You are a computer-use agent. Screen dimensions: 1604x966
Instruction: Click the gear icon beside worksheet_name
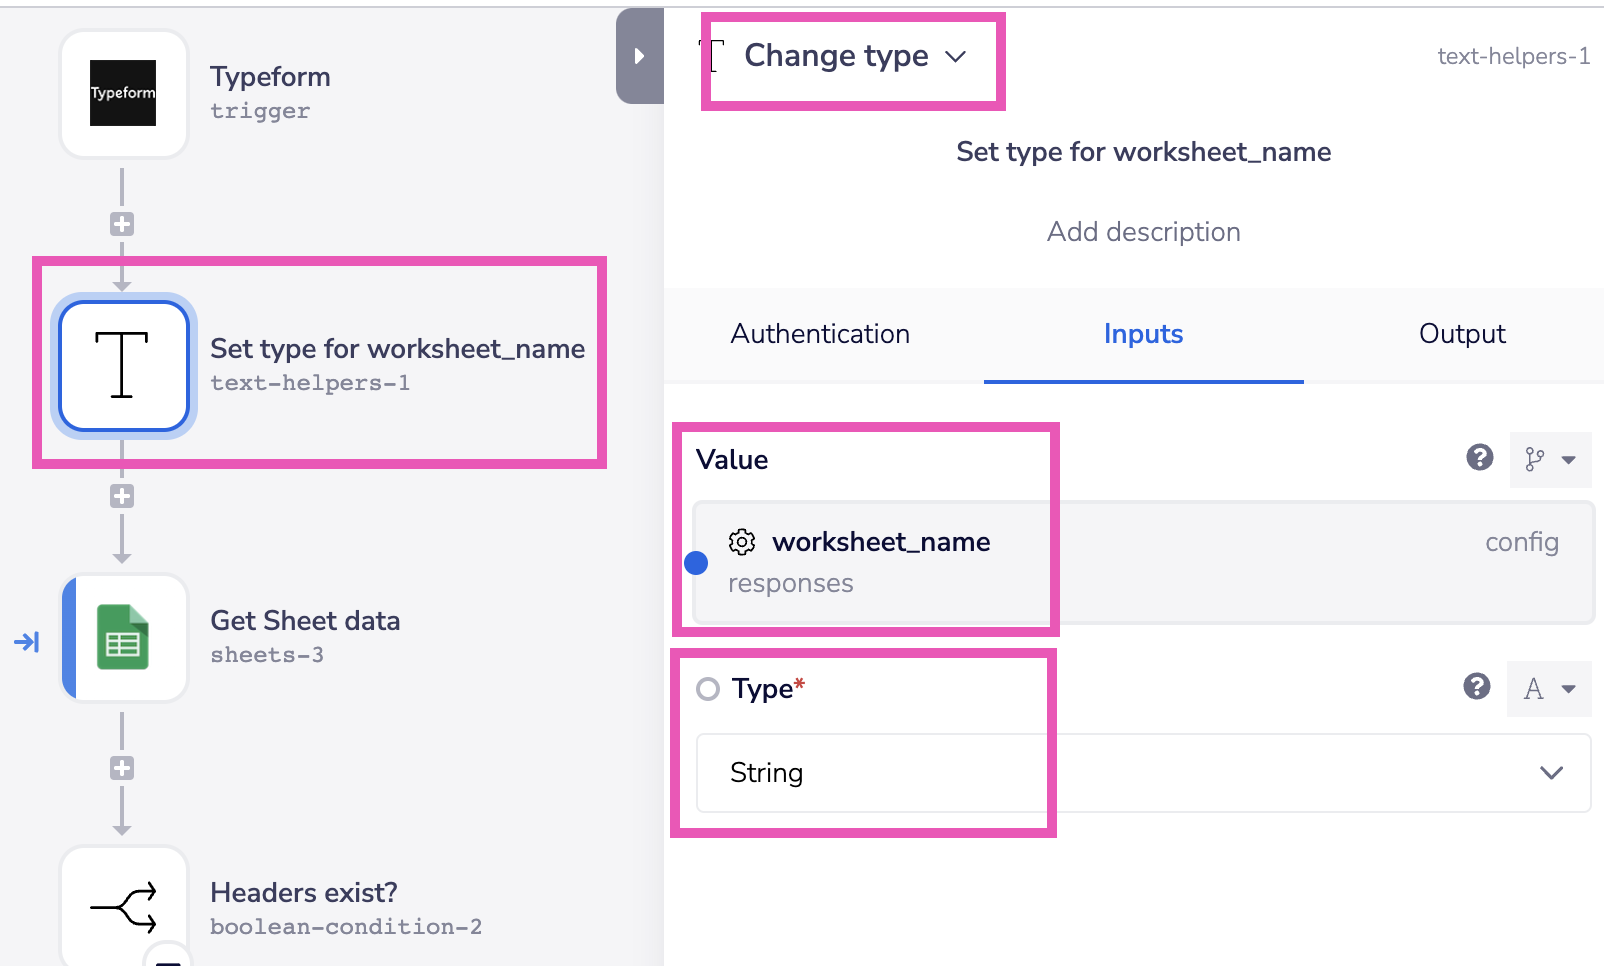(x=742, y=542)
